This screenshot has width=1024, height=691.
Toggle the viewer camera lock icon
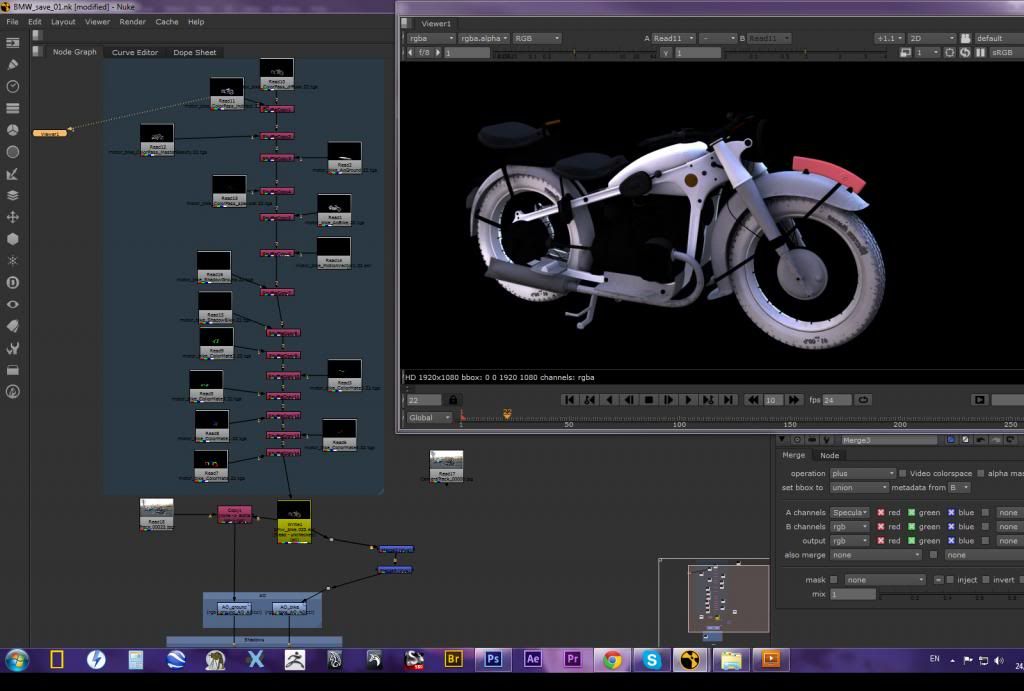[966, 39]
